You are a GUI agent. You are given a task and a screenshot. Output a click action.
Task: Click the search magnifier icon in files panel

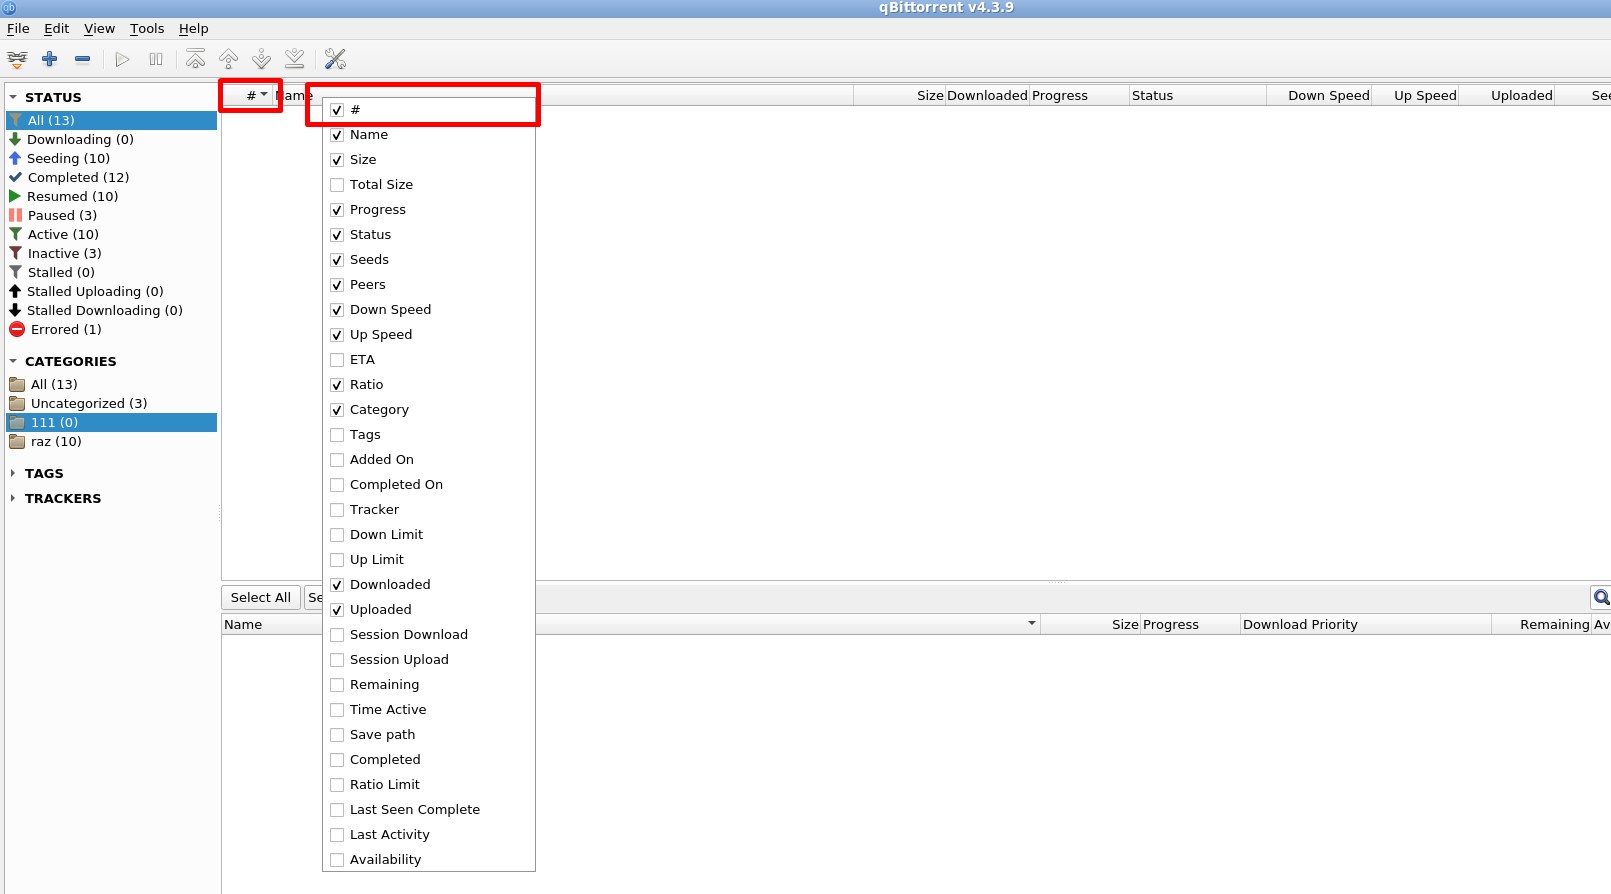tap(1601, 597)
